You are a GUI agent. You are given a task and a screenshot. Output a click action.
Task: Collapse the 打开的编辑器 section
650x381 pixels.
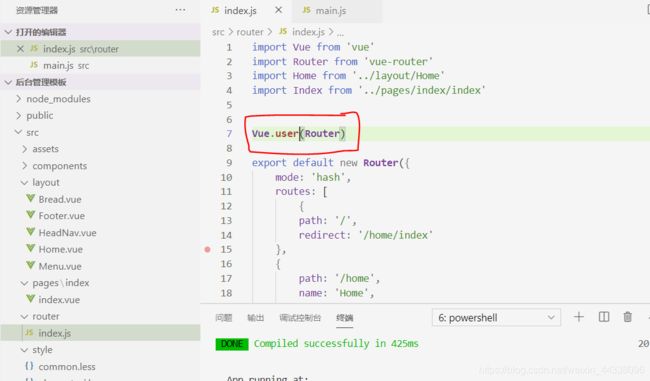coord(100,32)
